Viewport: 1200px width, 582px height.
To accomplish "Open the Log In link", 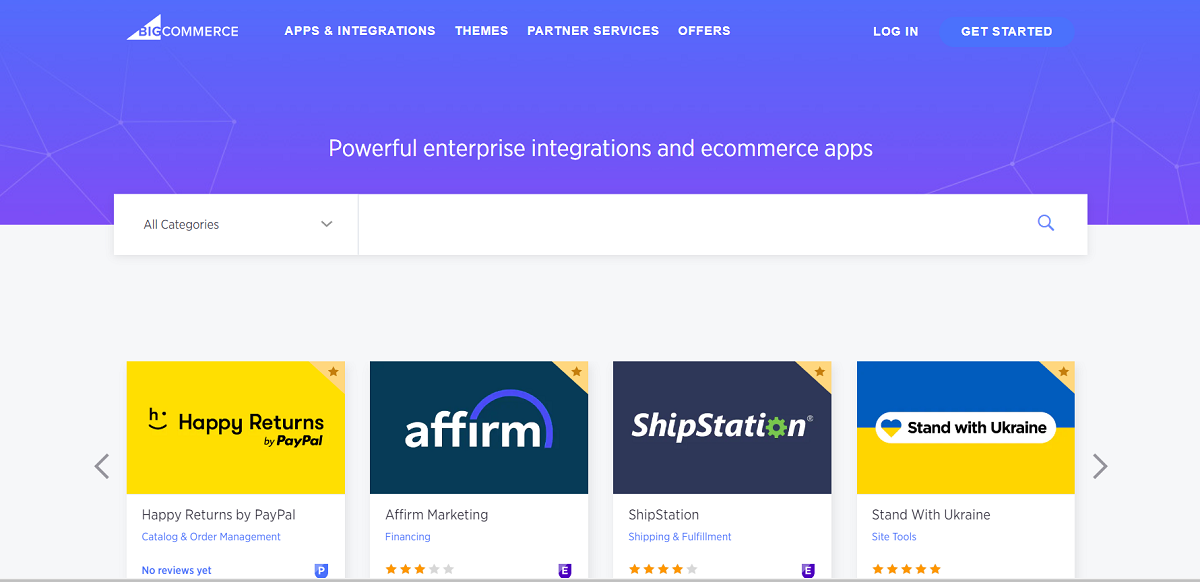I will [x=895, y=31].
